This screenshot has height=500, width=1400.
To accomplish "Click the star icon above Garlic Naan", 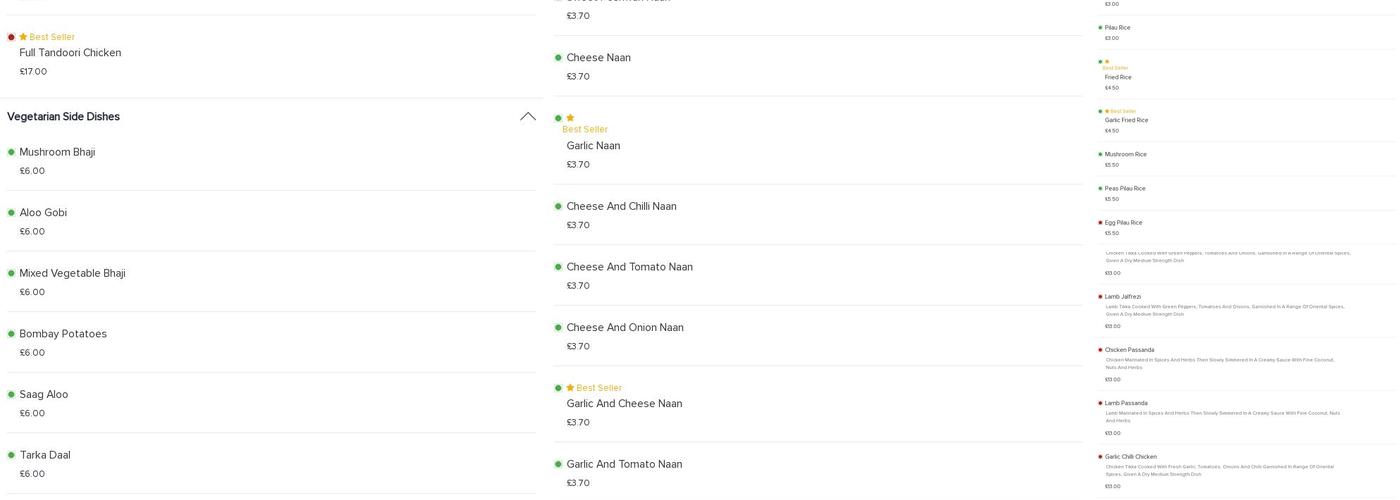I will 570,118.
